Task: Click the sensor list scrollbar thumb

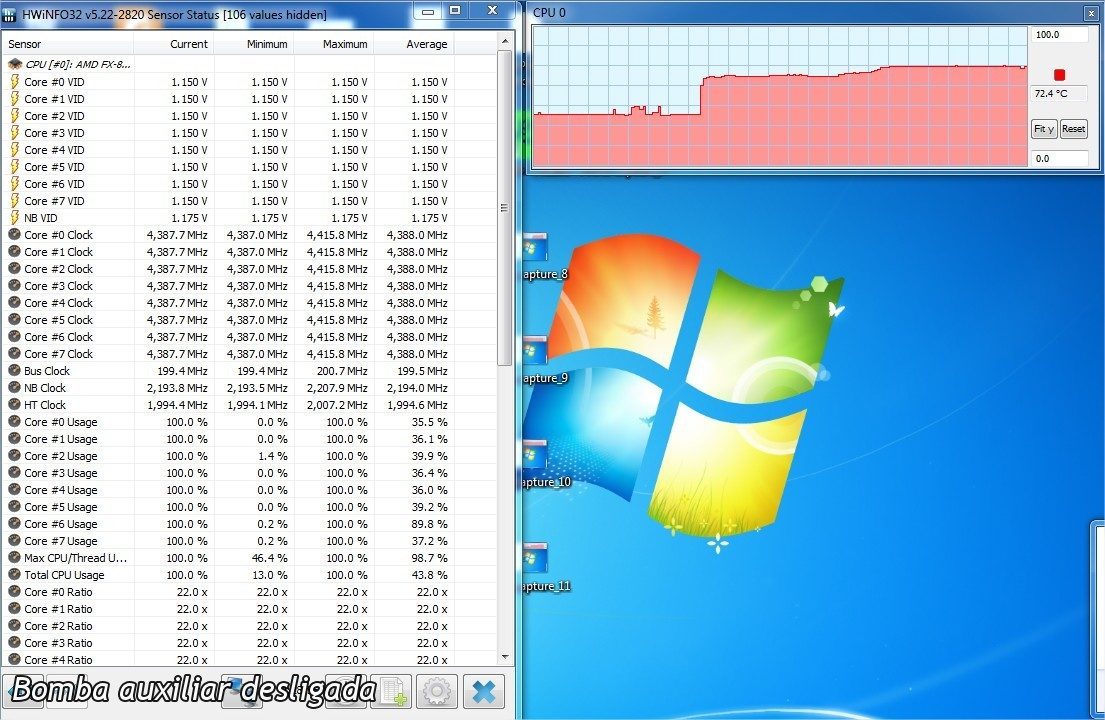Action: tap(505, 208)
